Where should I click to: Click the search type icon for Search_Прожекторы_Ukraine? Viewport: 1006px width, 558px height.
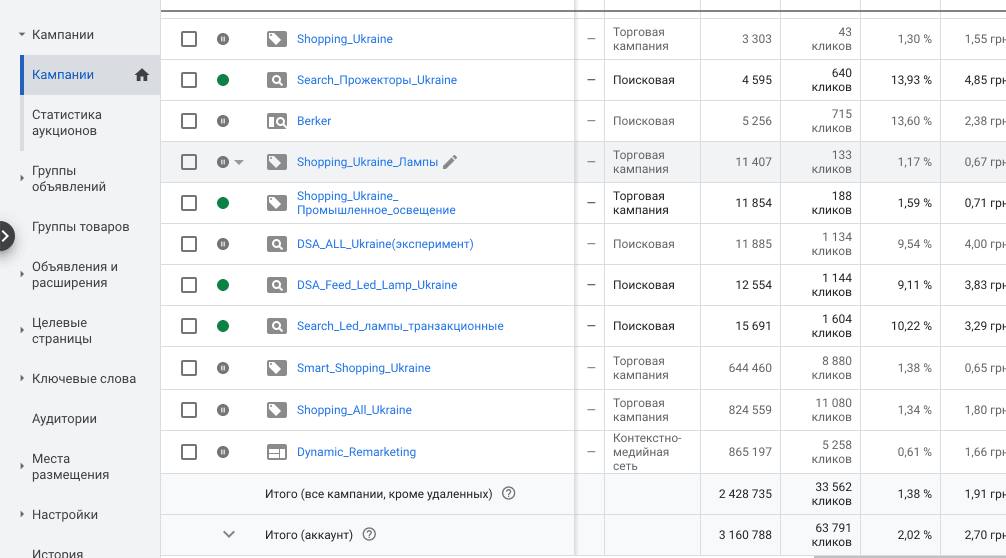pos(277,80)
